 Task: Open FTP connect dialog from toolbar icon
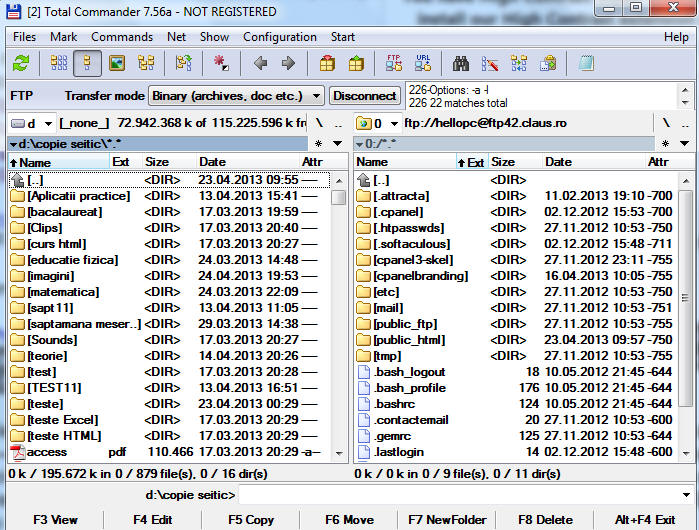click(x=395, y=64)
